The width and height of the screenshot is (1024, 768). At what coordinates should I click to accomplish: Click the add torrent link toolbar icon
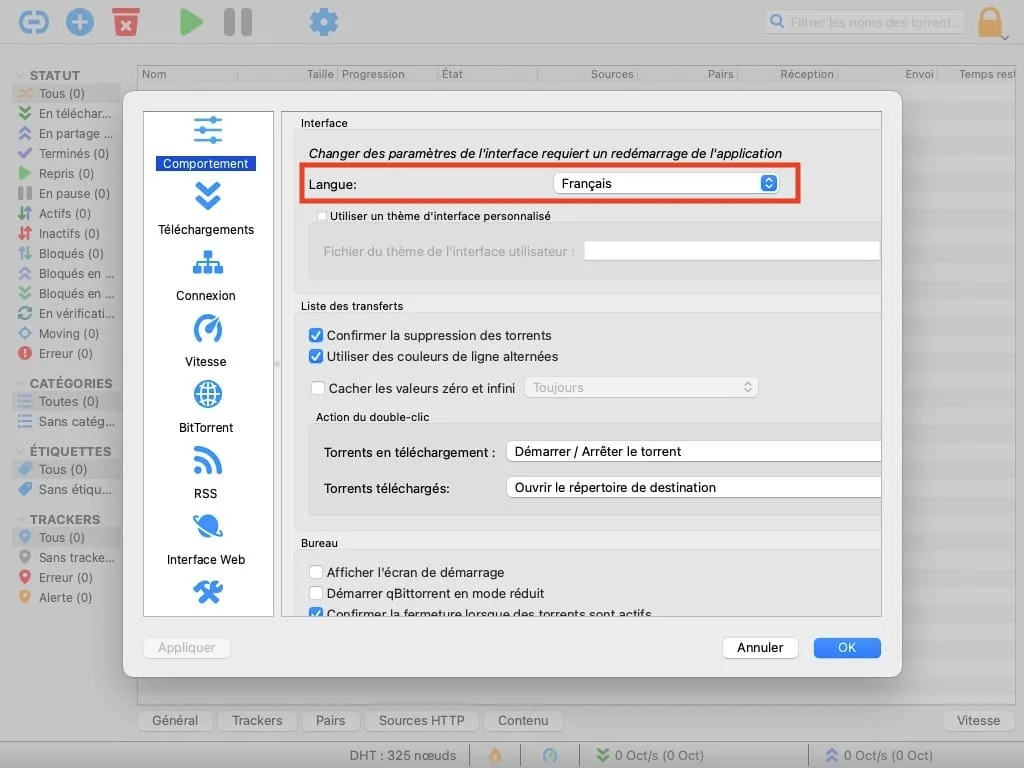(33, 22)
